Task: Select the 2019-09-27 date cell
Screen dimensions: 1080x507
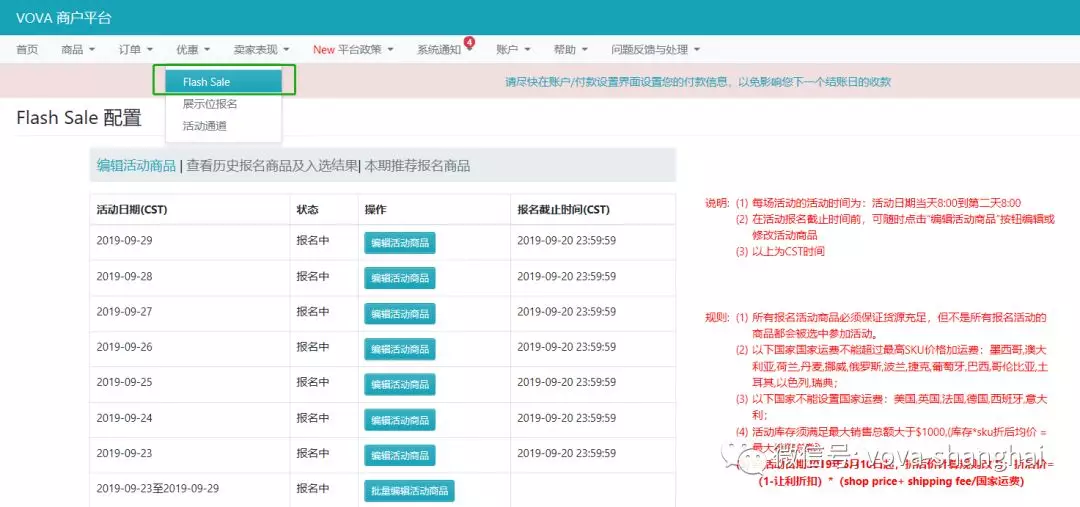Action: tap(189, 313)
